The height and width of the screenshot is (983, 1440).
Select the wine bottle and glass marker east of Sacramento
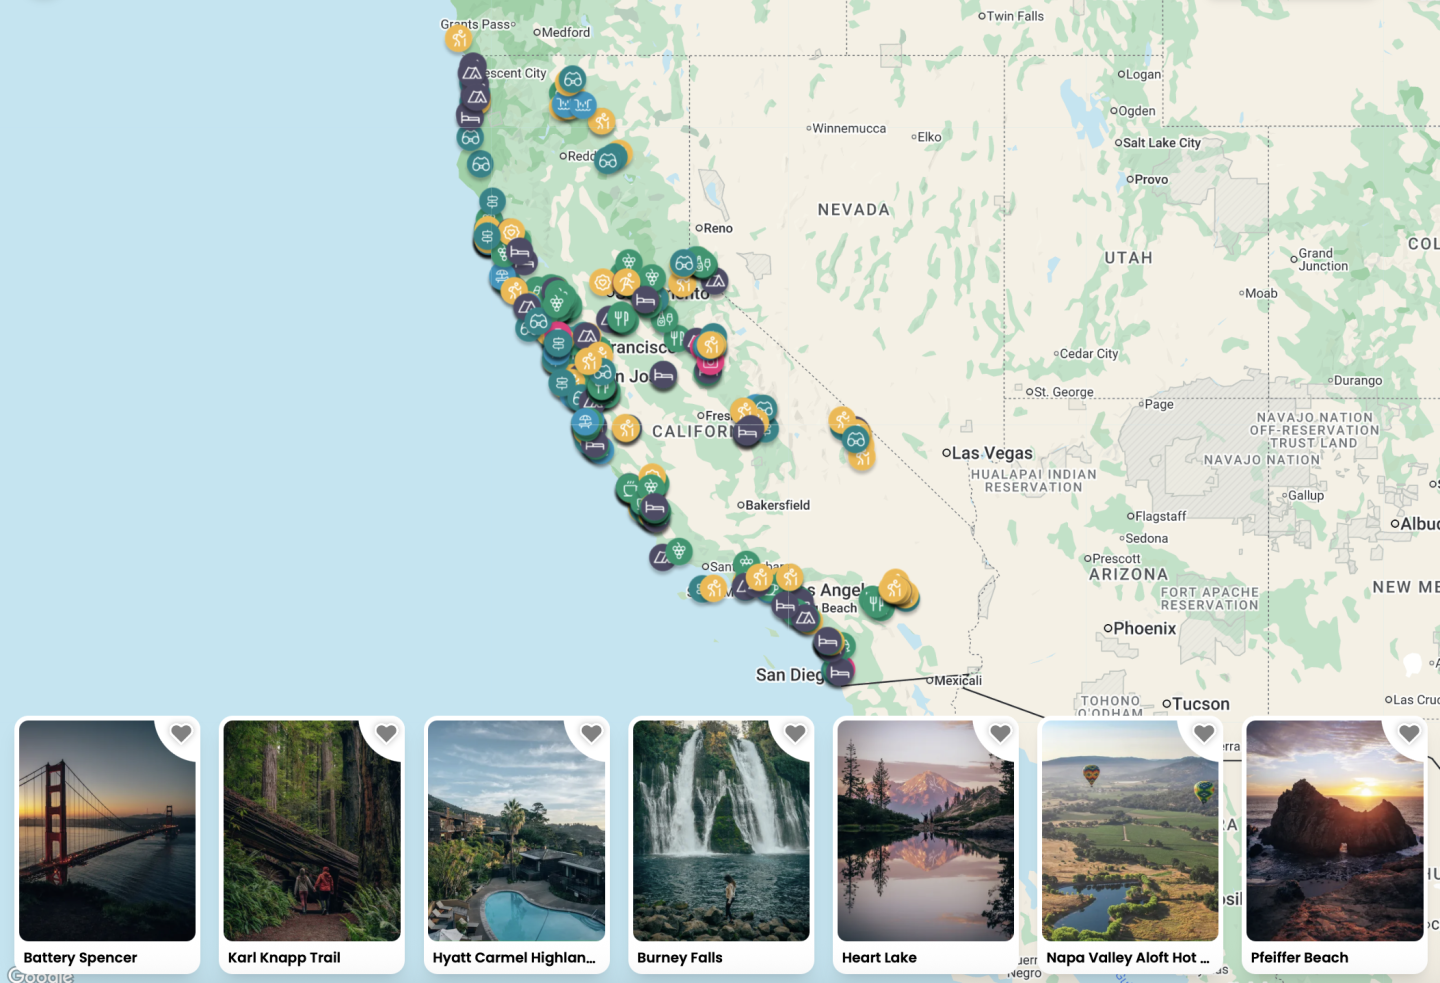coord(704,263)
